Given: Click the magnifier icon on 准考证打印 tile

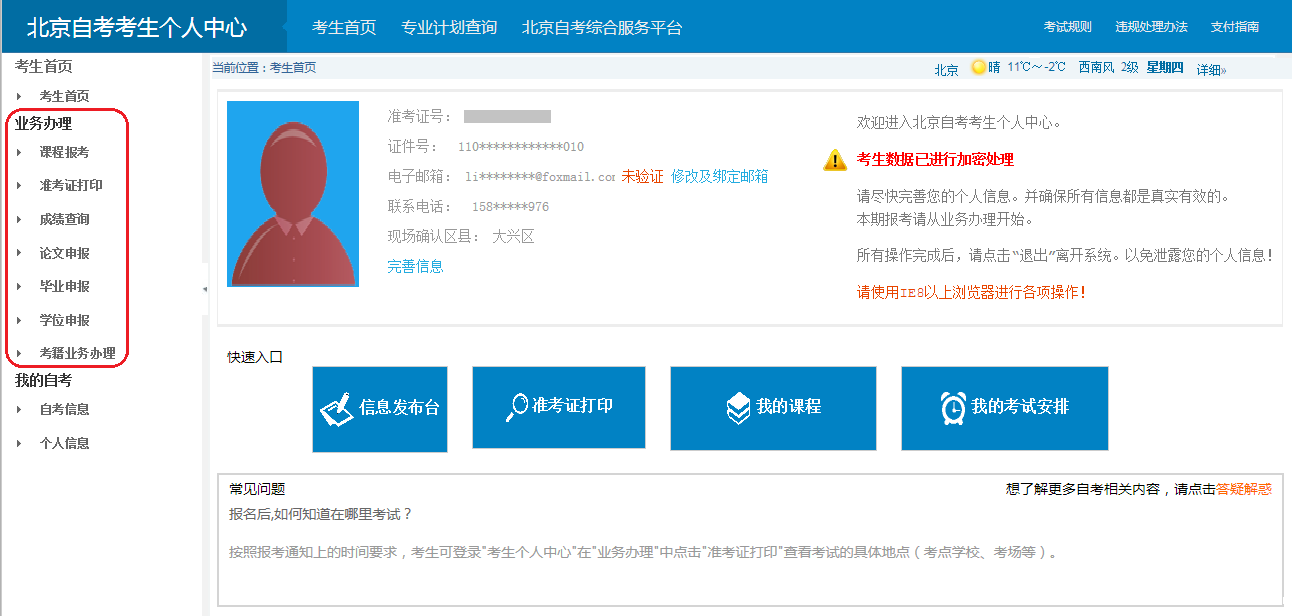Looking at the screenshot, I should (516, 406).
